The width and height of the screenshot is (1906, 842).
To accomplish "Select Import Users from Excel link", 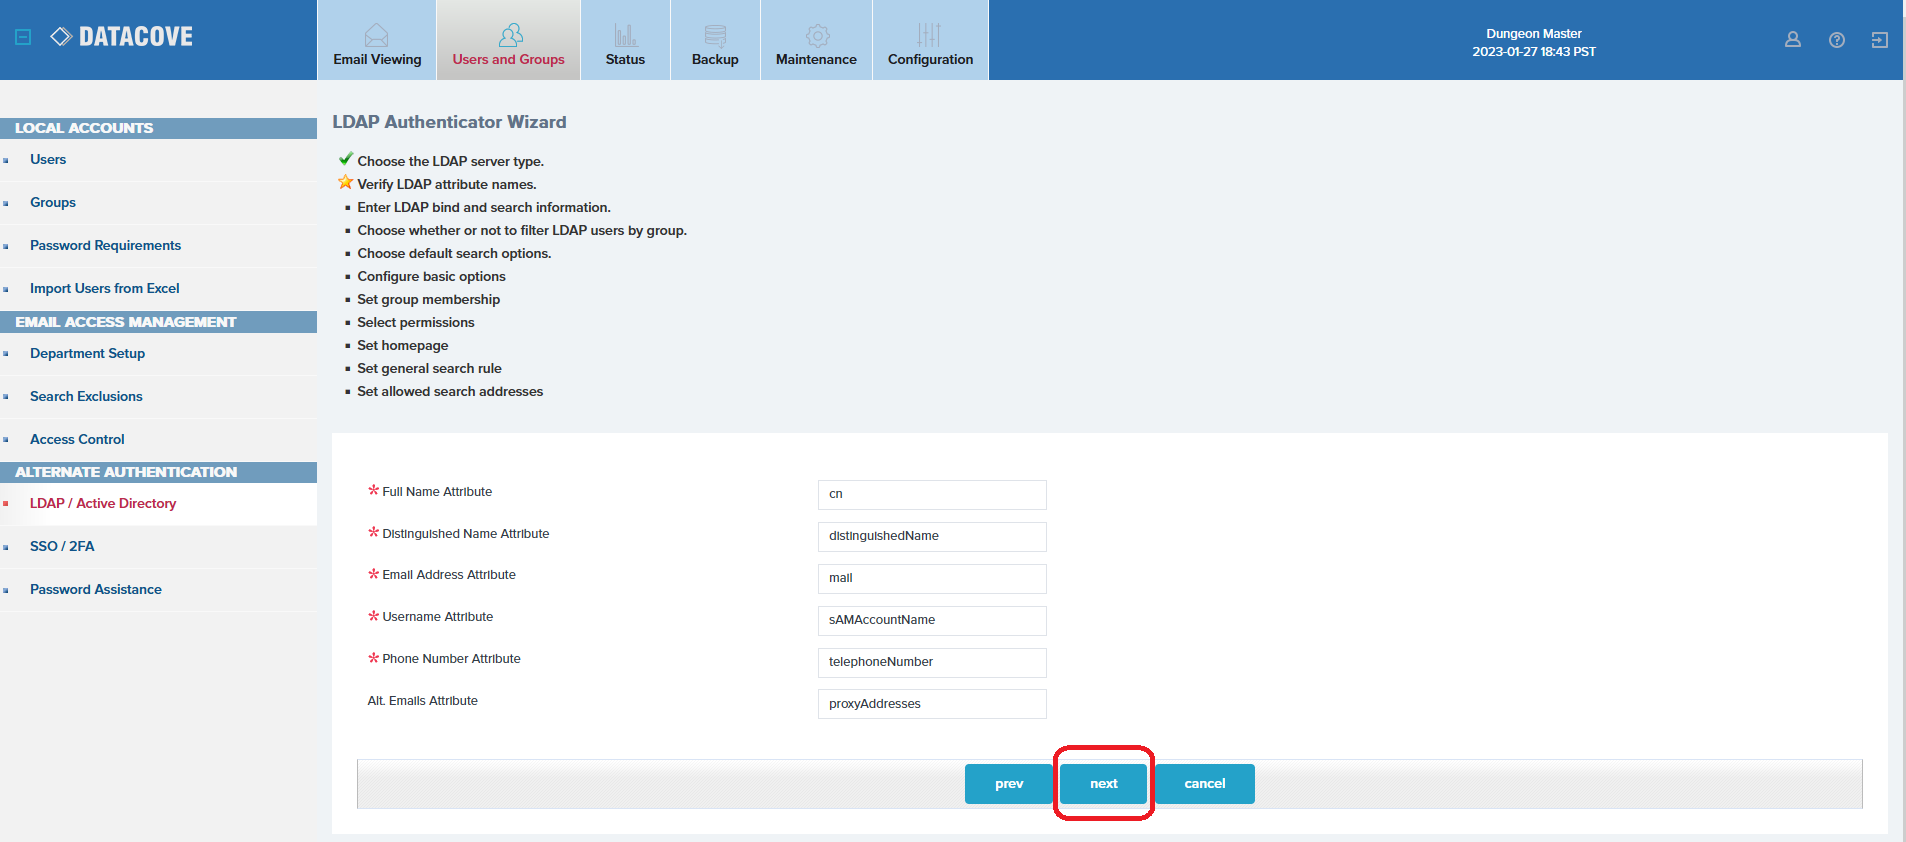I will coord(104,289).
